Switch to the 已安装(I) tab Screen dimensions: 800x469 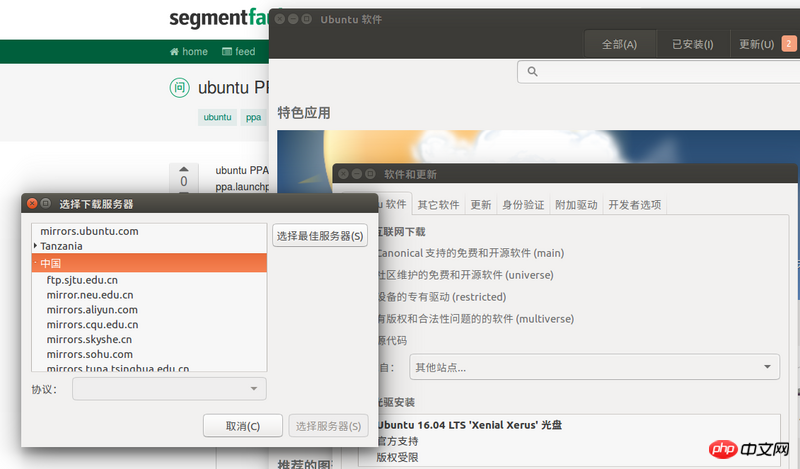pyautogui.click(x=692, y=44)
